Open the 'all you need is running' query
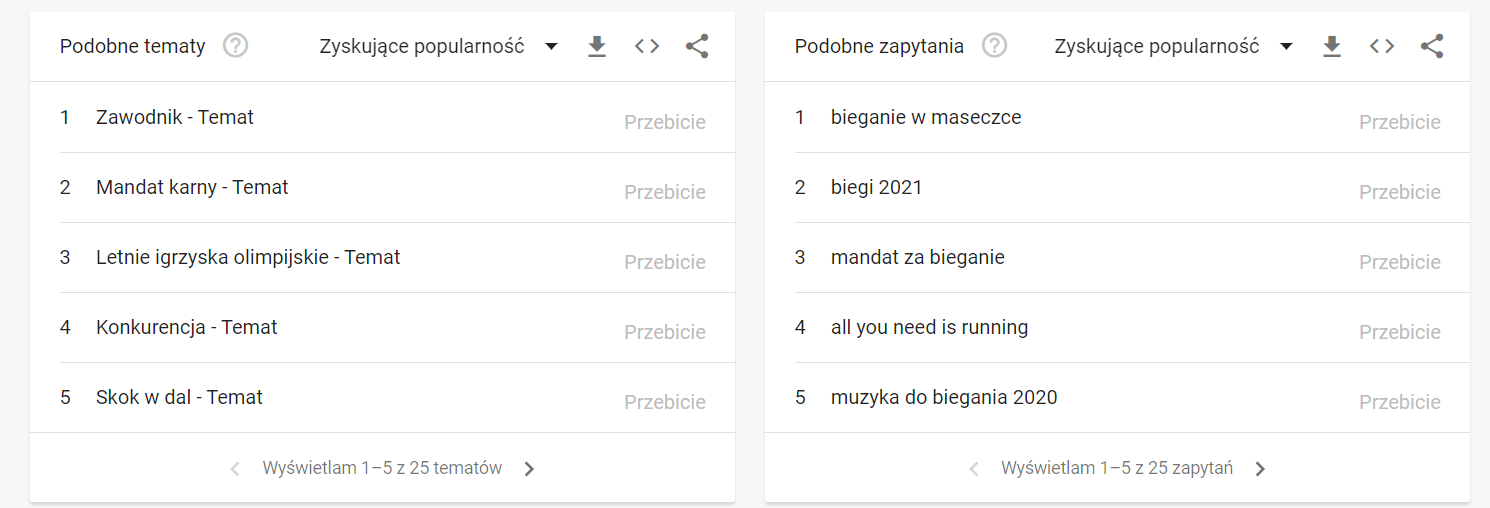The width and height of the screenshot is (1490, 508). [930, 327]
